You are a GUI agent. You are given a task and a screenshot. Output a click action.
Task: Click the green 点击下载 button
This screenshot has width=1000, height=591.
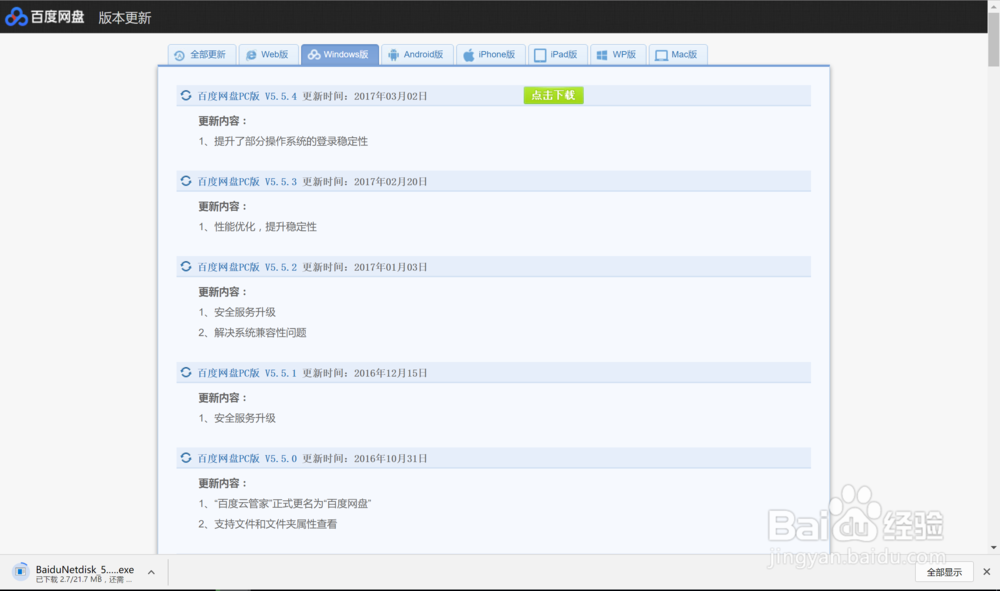[x=554, y=95]
